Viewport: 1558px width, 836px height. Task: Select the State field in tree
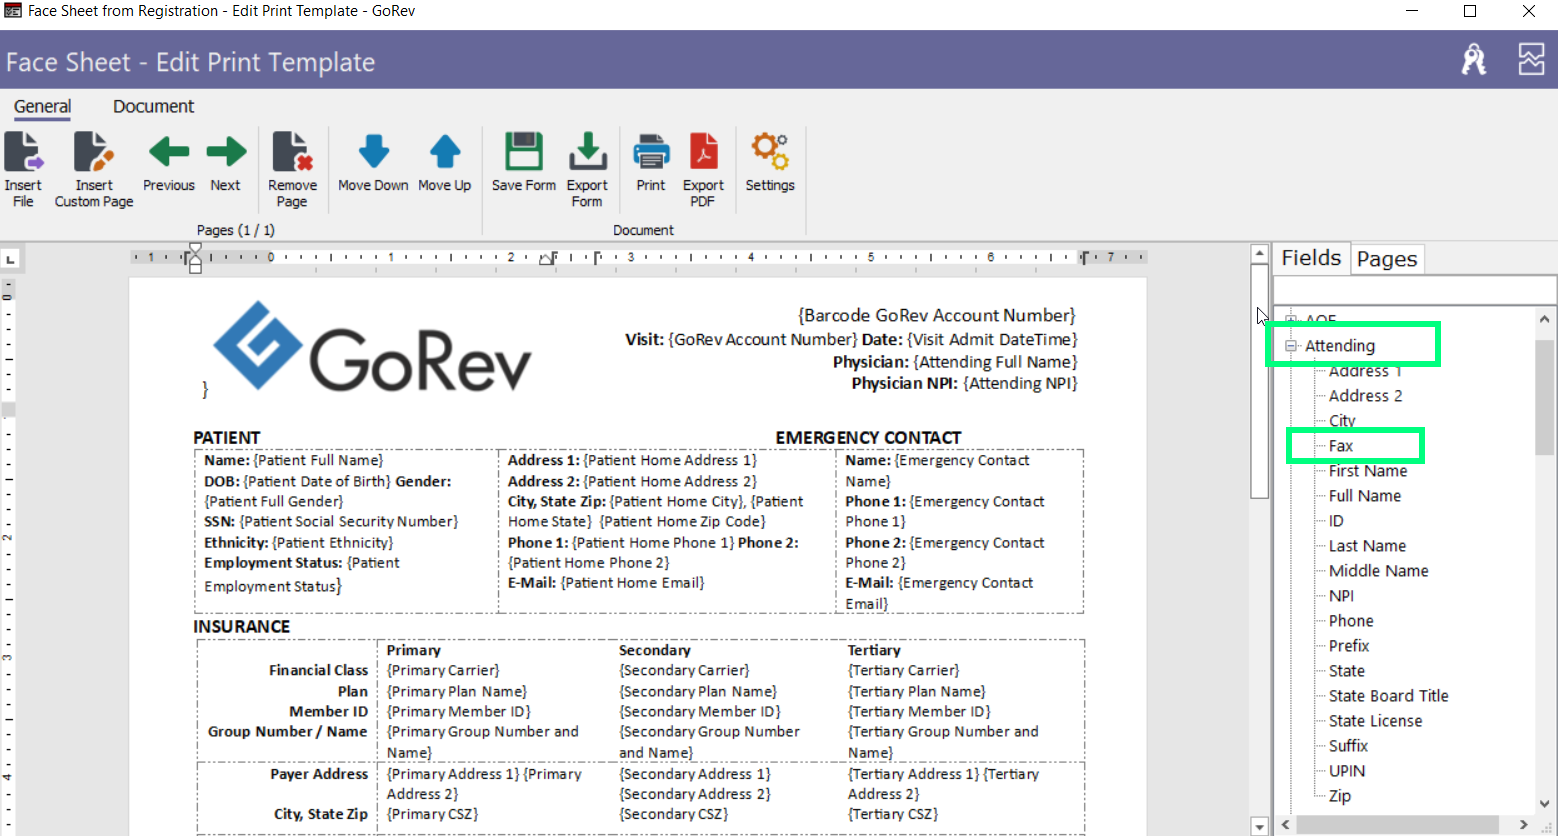(x=1346, y=671)
